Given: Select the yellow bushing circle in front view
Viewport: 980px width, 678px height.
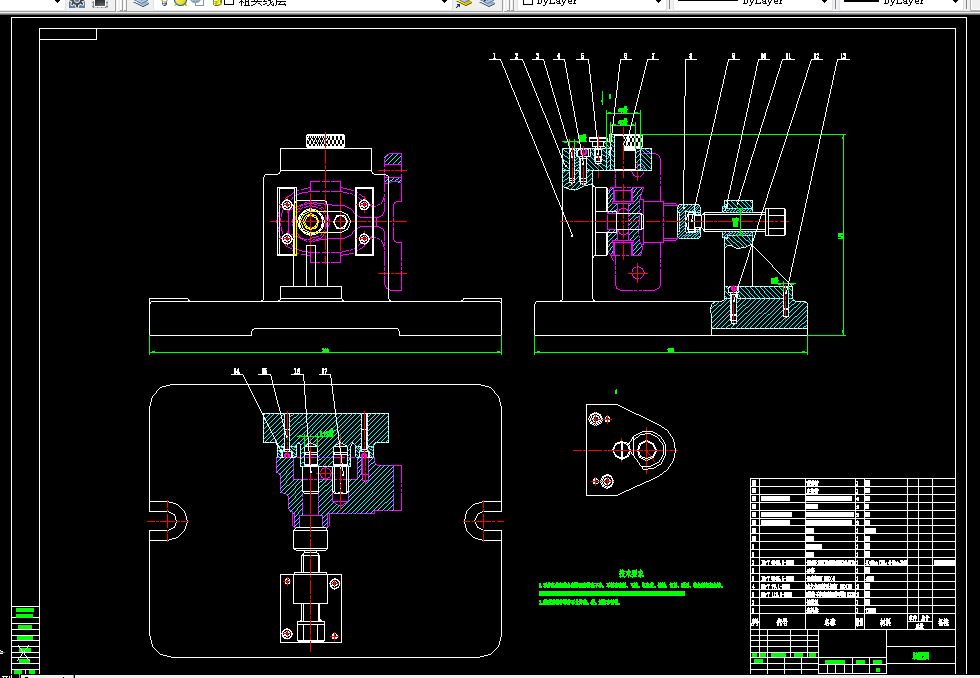Looking at the screenshot, I should pyautogui.click(x=310, y=221).
